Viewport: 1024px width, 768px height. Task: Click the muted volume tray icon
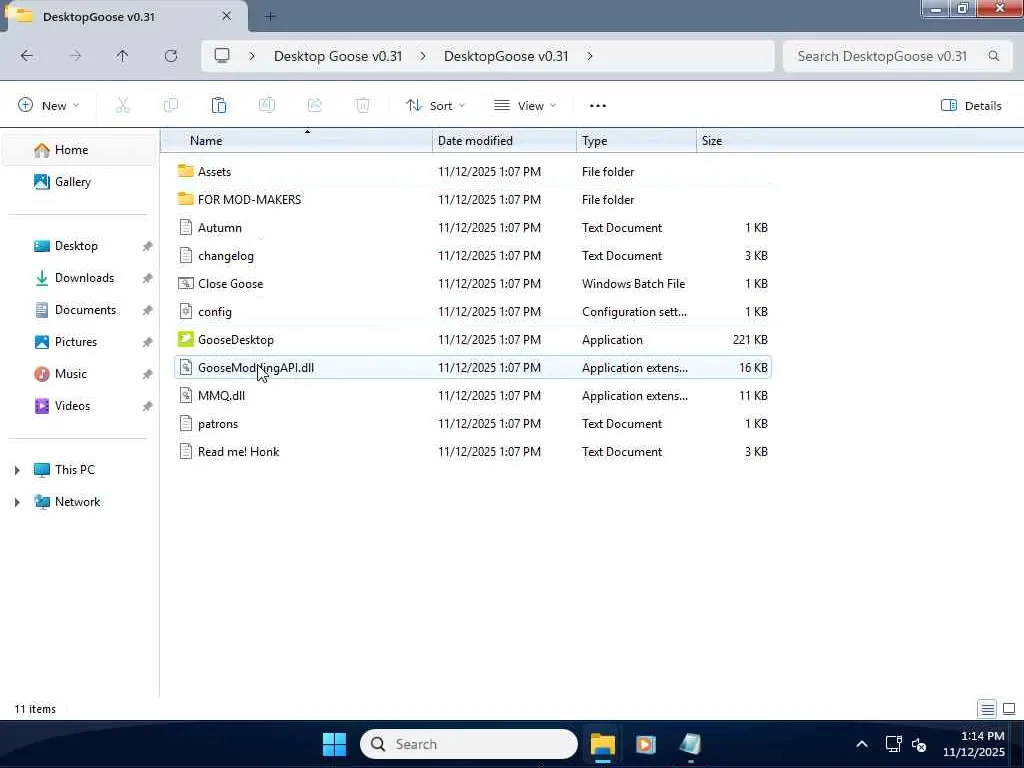(x=919, y=744)
